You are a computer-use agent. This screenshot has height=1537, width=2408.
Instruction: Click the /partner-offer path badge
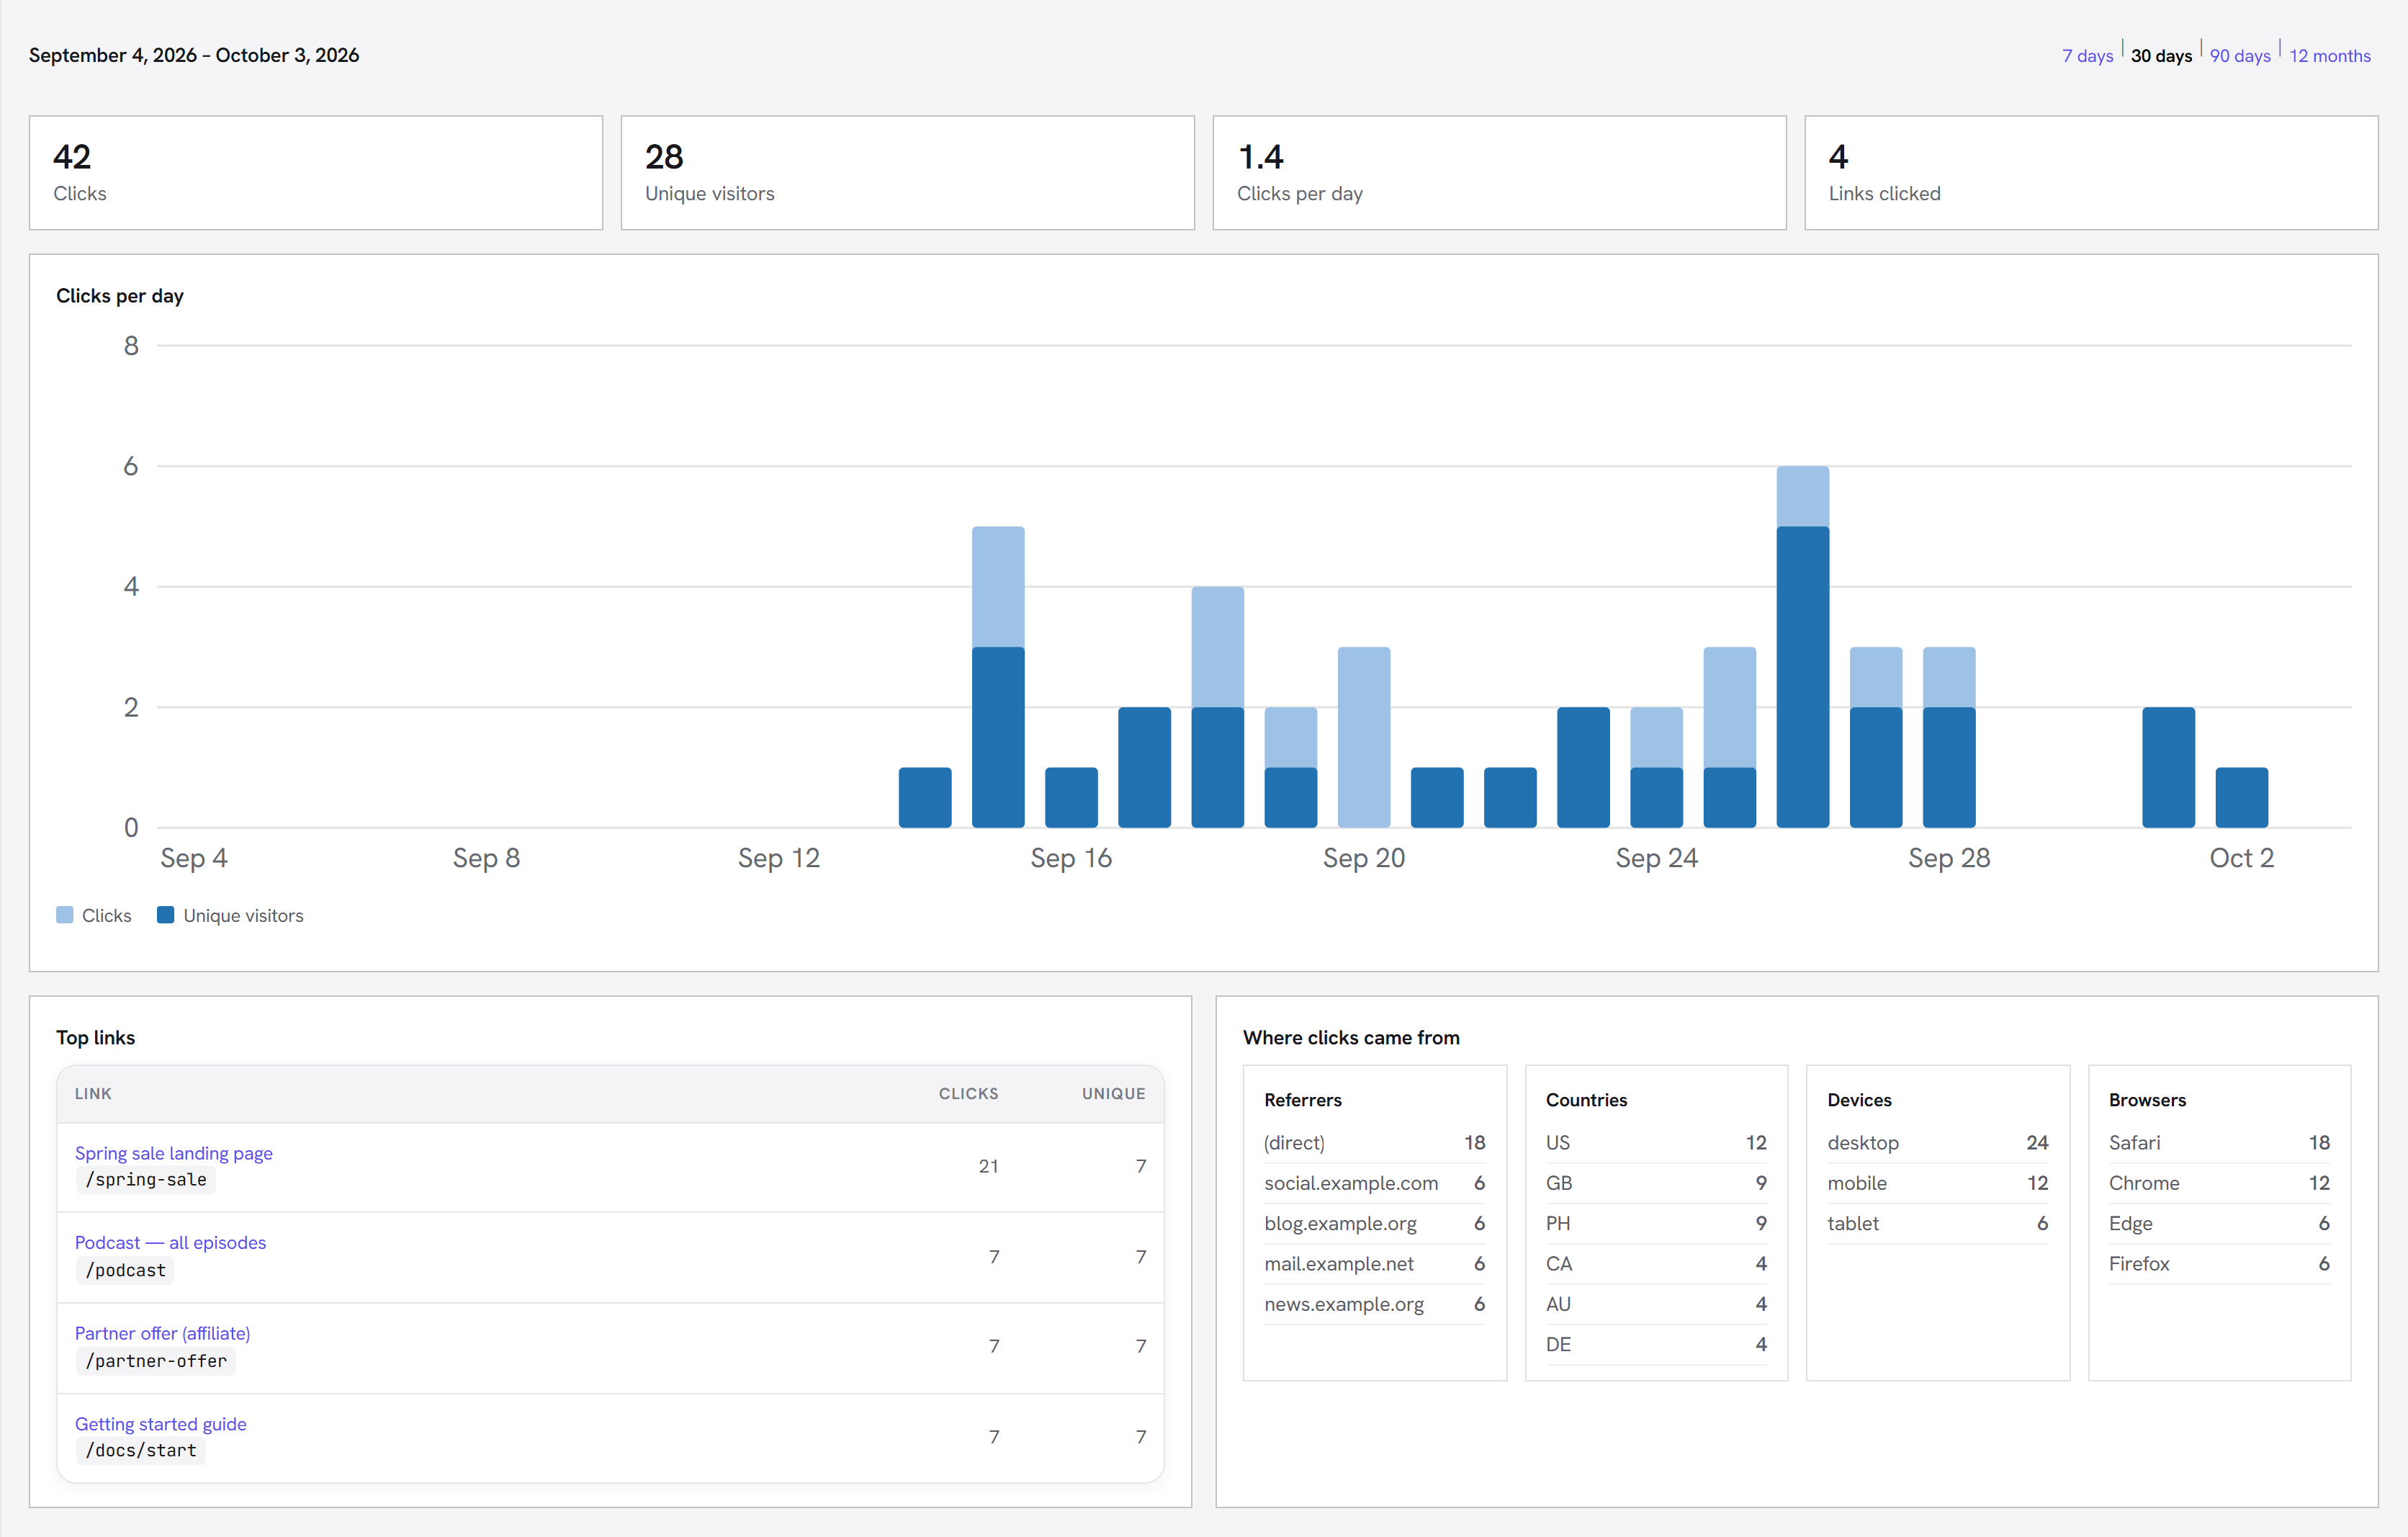pyautogui.click(x=156, y=1361)
